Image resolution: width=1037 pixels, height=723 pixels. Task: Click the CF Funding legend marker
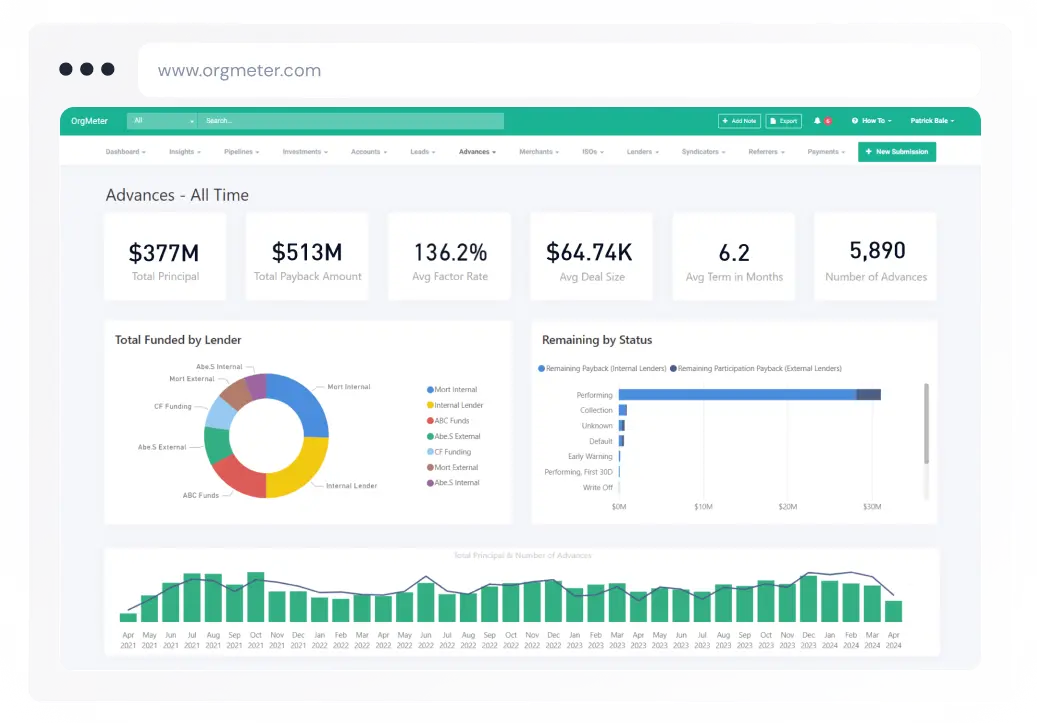point(431,452)
